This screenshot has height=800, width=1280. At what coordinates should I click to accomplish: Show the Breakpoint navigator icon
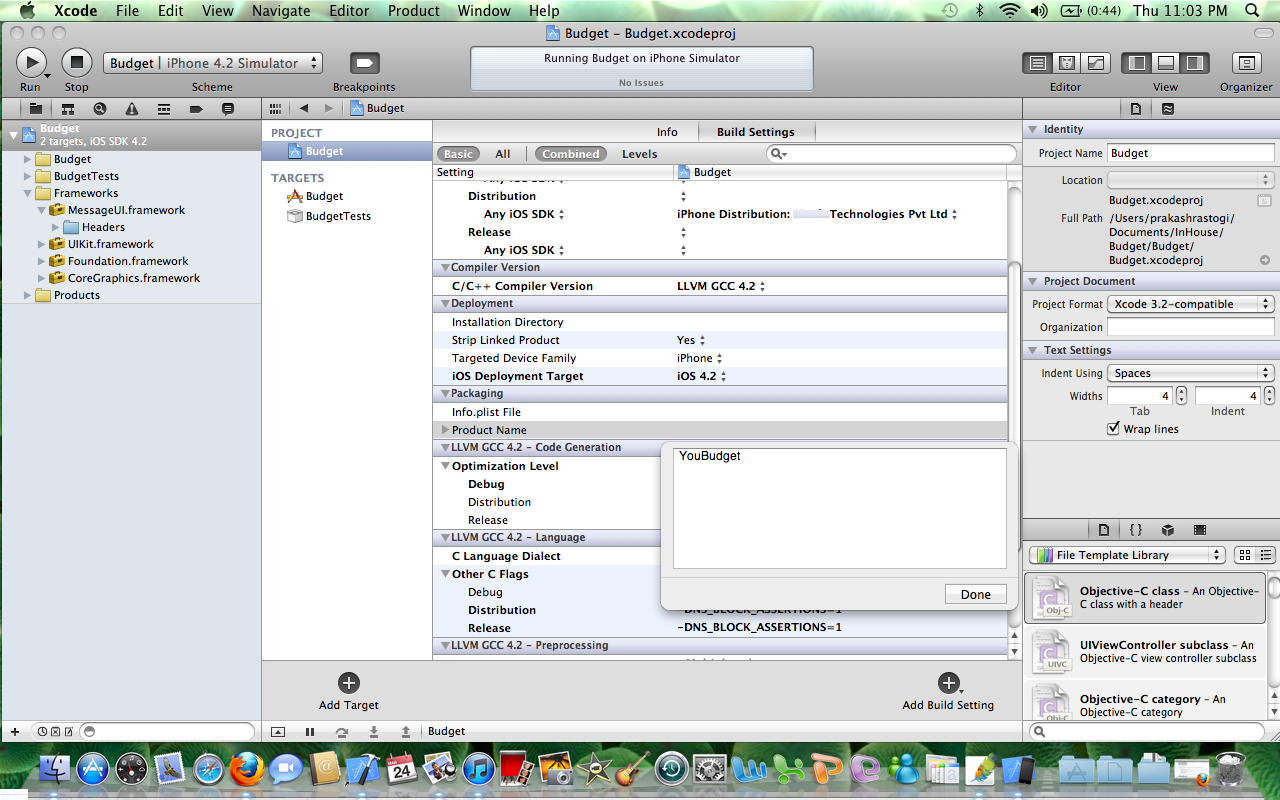click(196, 108)
